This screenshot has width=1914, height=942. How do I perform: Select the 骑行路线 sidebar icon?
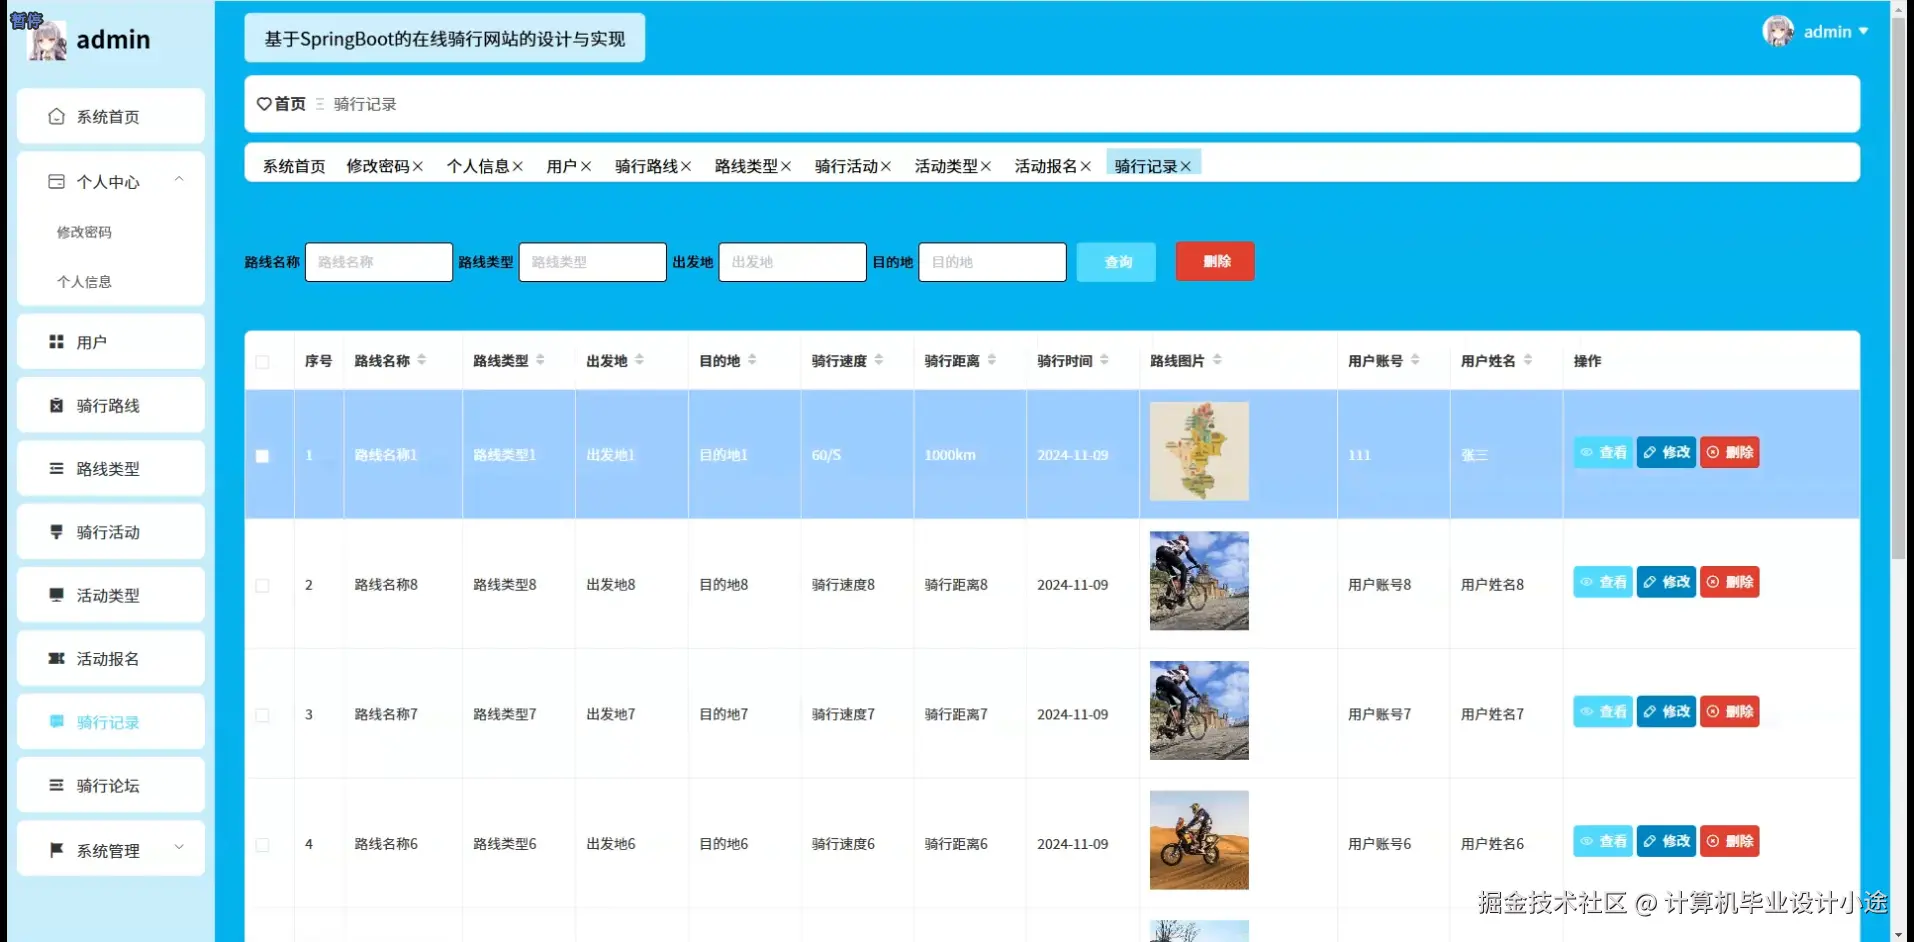coord(56,405)
